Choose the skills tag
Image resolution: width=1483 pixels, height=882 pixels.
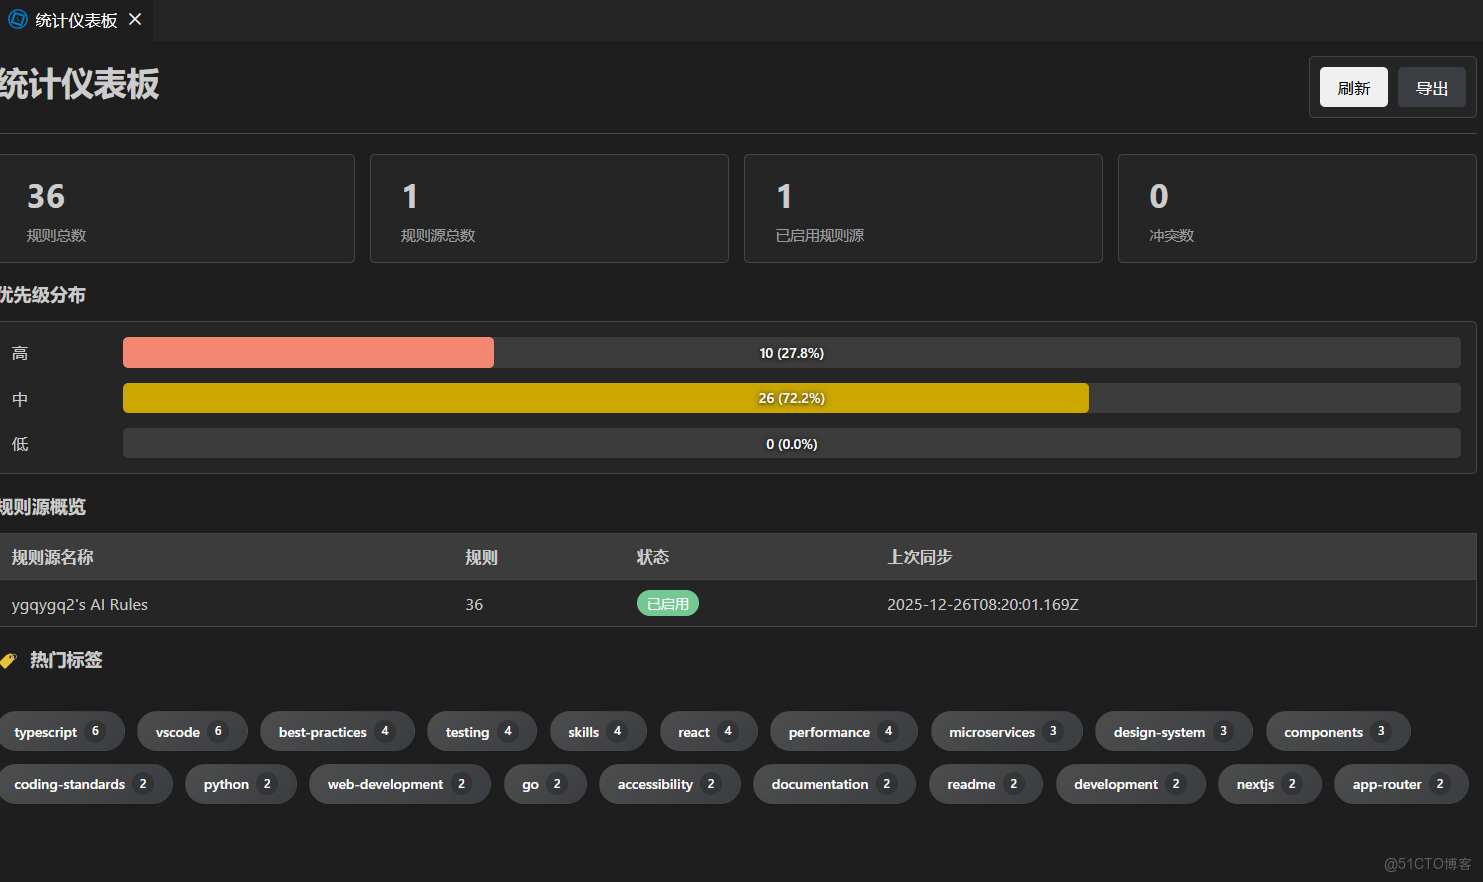click(x=598, y=731)
